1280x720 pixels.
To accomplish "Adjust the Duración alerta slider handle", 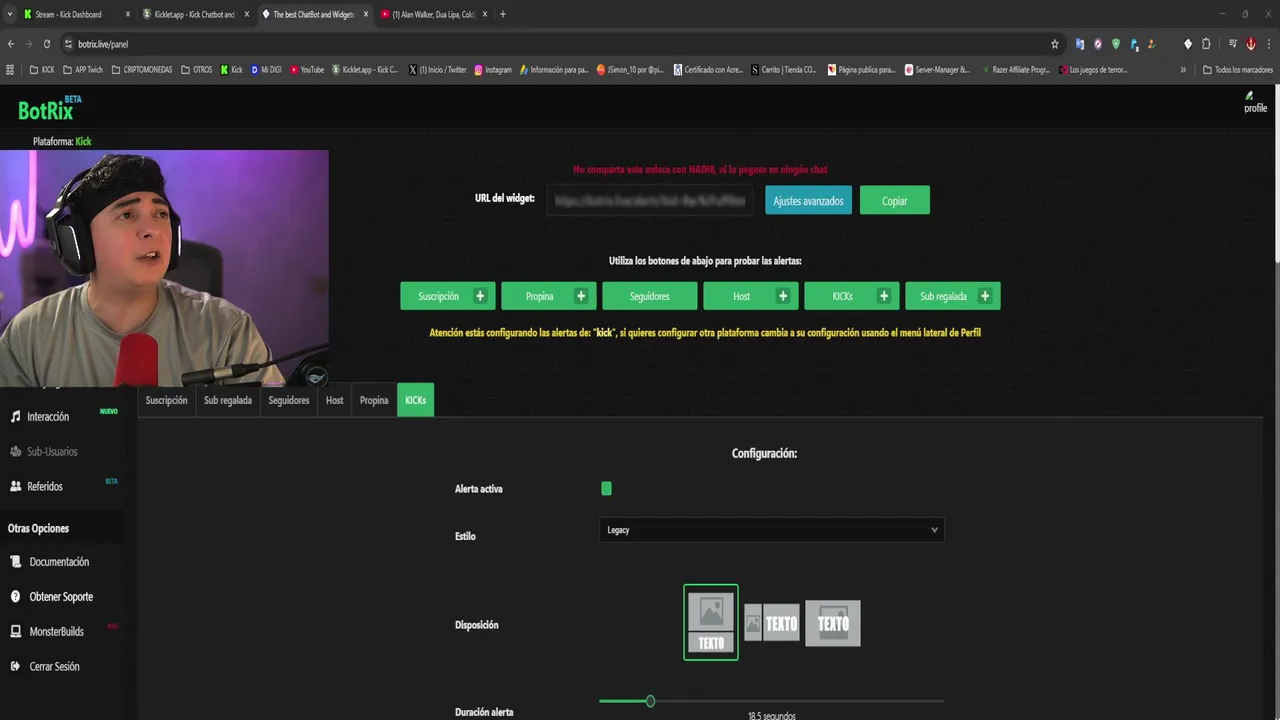I will [650, 701].
